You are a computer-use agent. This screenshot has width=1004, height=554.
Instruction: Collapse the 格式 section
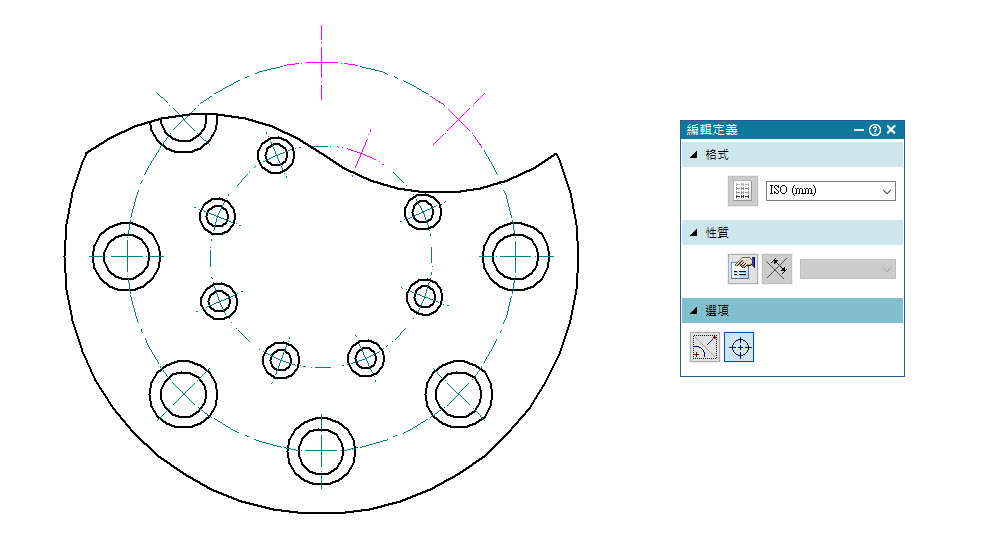point(693,155)
